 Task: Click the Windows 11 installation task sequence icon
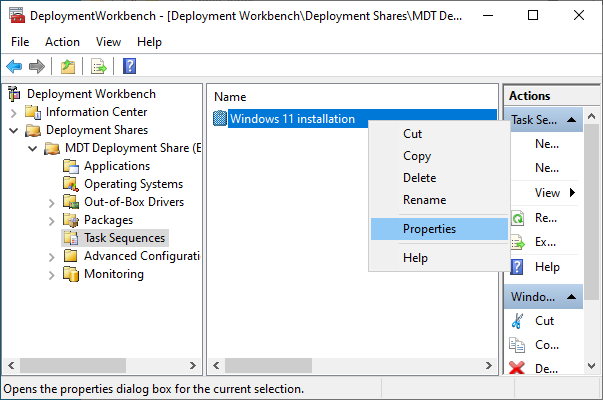pyautogui.click(x=220, y=118)
